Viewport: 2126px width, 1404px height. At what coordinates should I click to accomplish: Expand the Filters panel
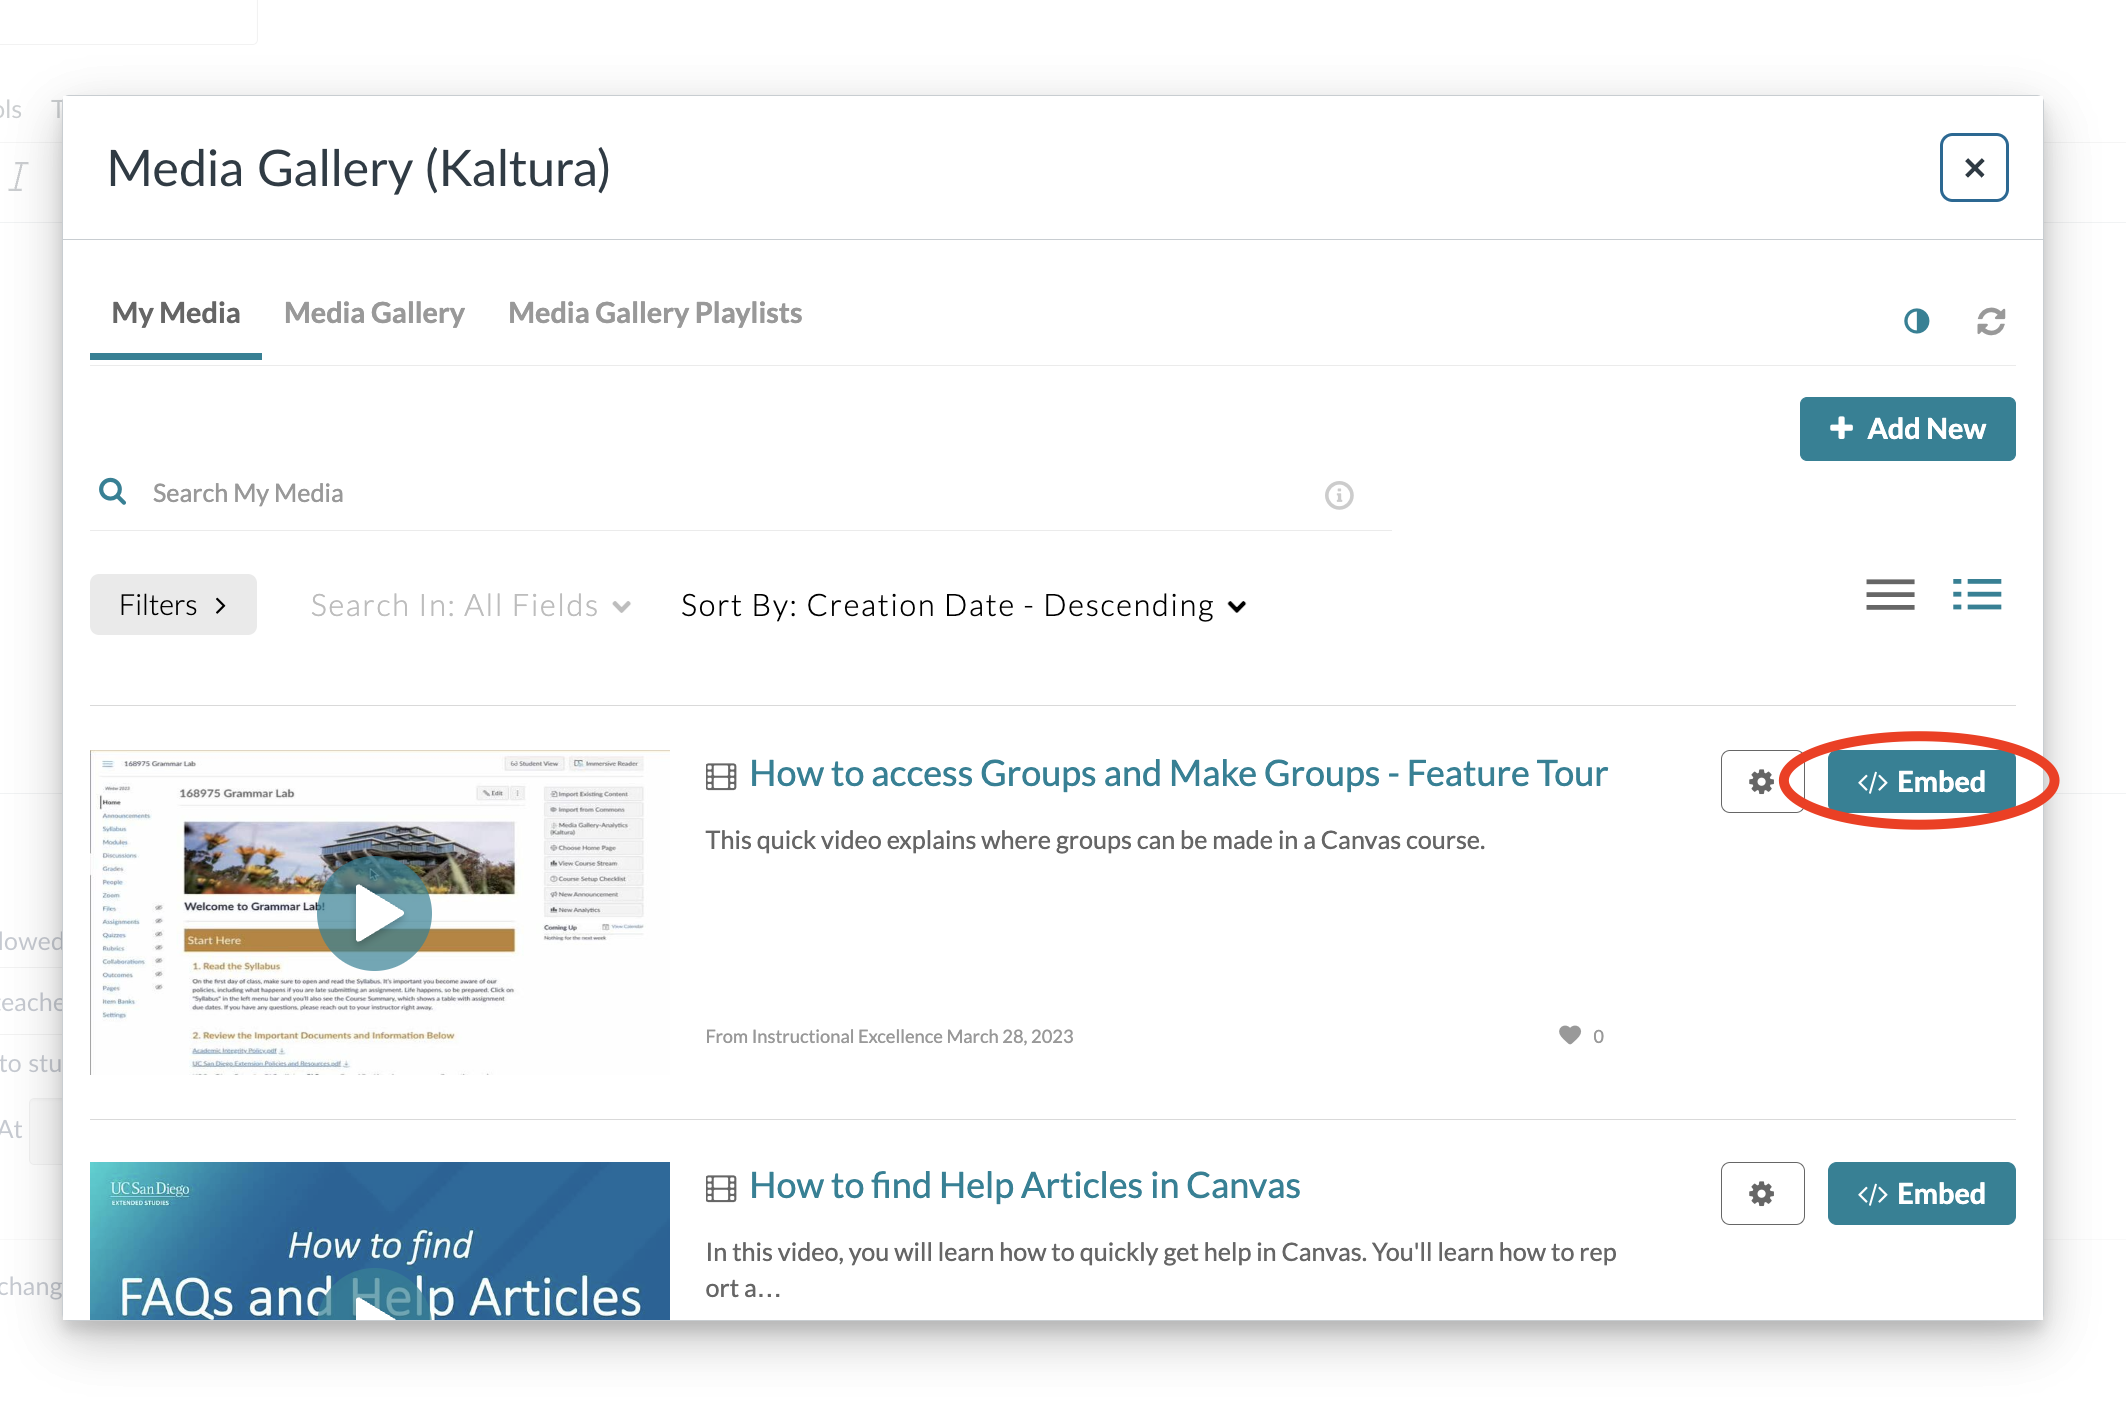coord(173,604)
